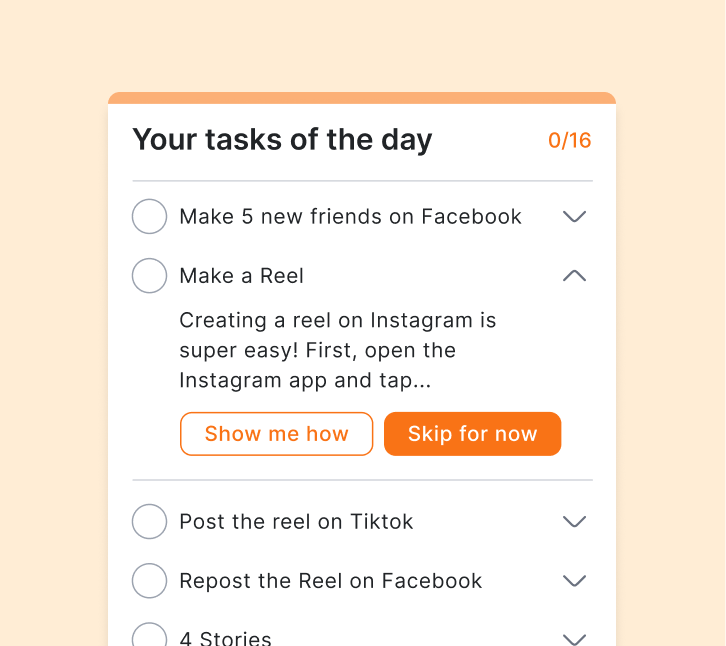
Task: Expand the Post the reel on Tiktok chevron
Action: [x=574, y=522]
